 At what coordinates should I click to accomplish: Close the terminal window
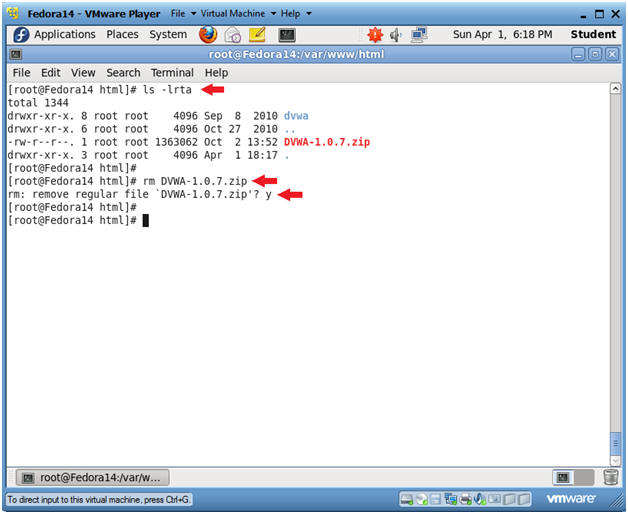tap(612, 54)
